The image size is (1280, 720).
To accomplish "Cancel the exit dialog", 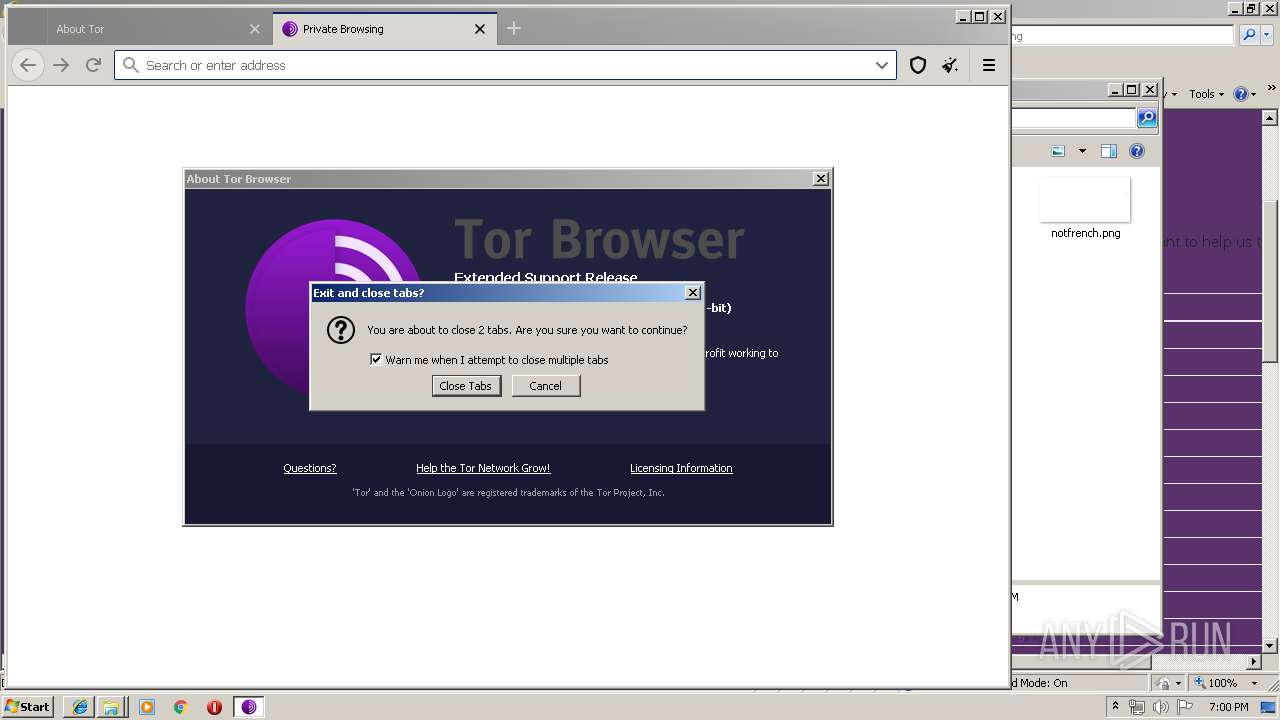I will click(546, 386).
